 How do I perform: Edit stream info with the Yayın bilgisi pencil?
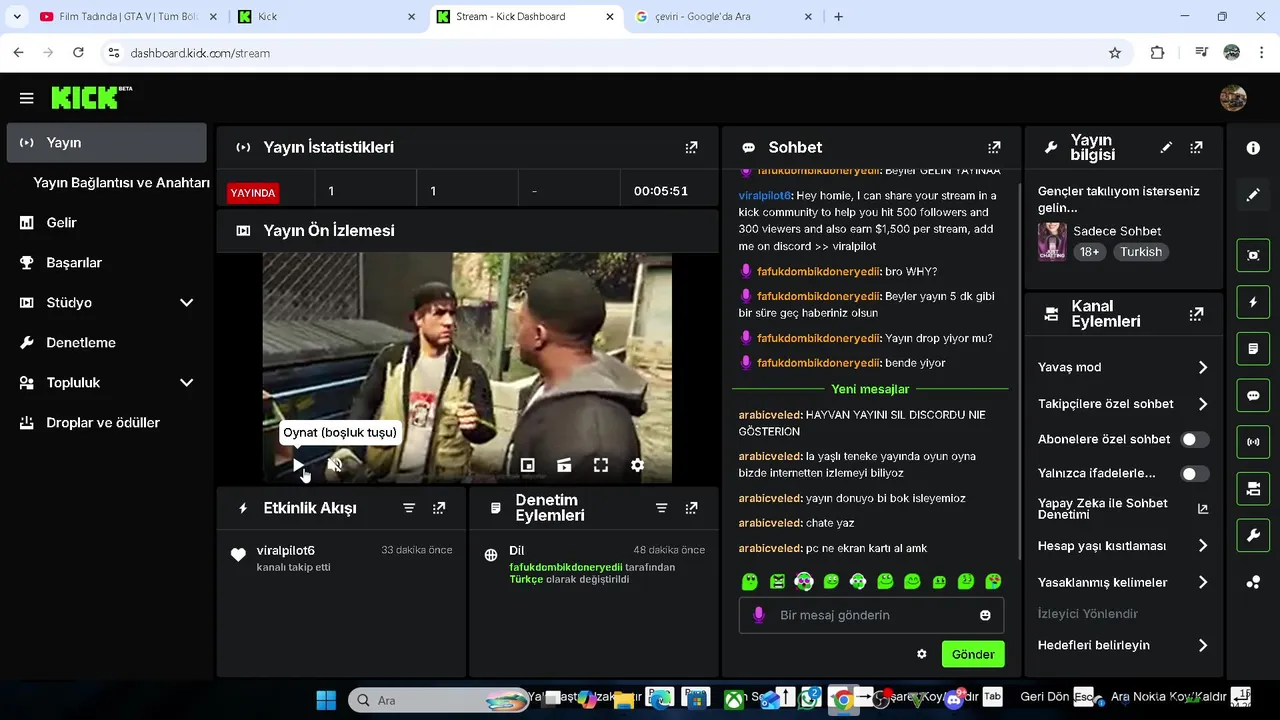1166,147
